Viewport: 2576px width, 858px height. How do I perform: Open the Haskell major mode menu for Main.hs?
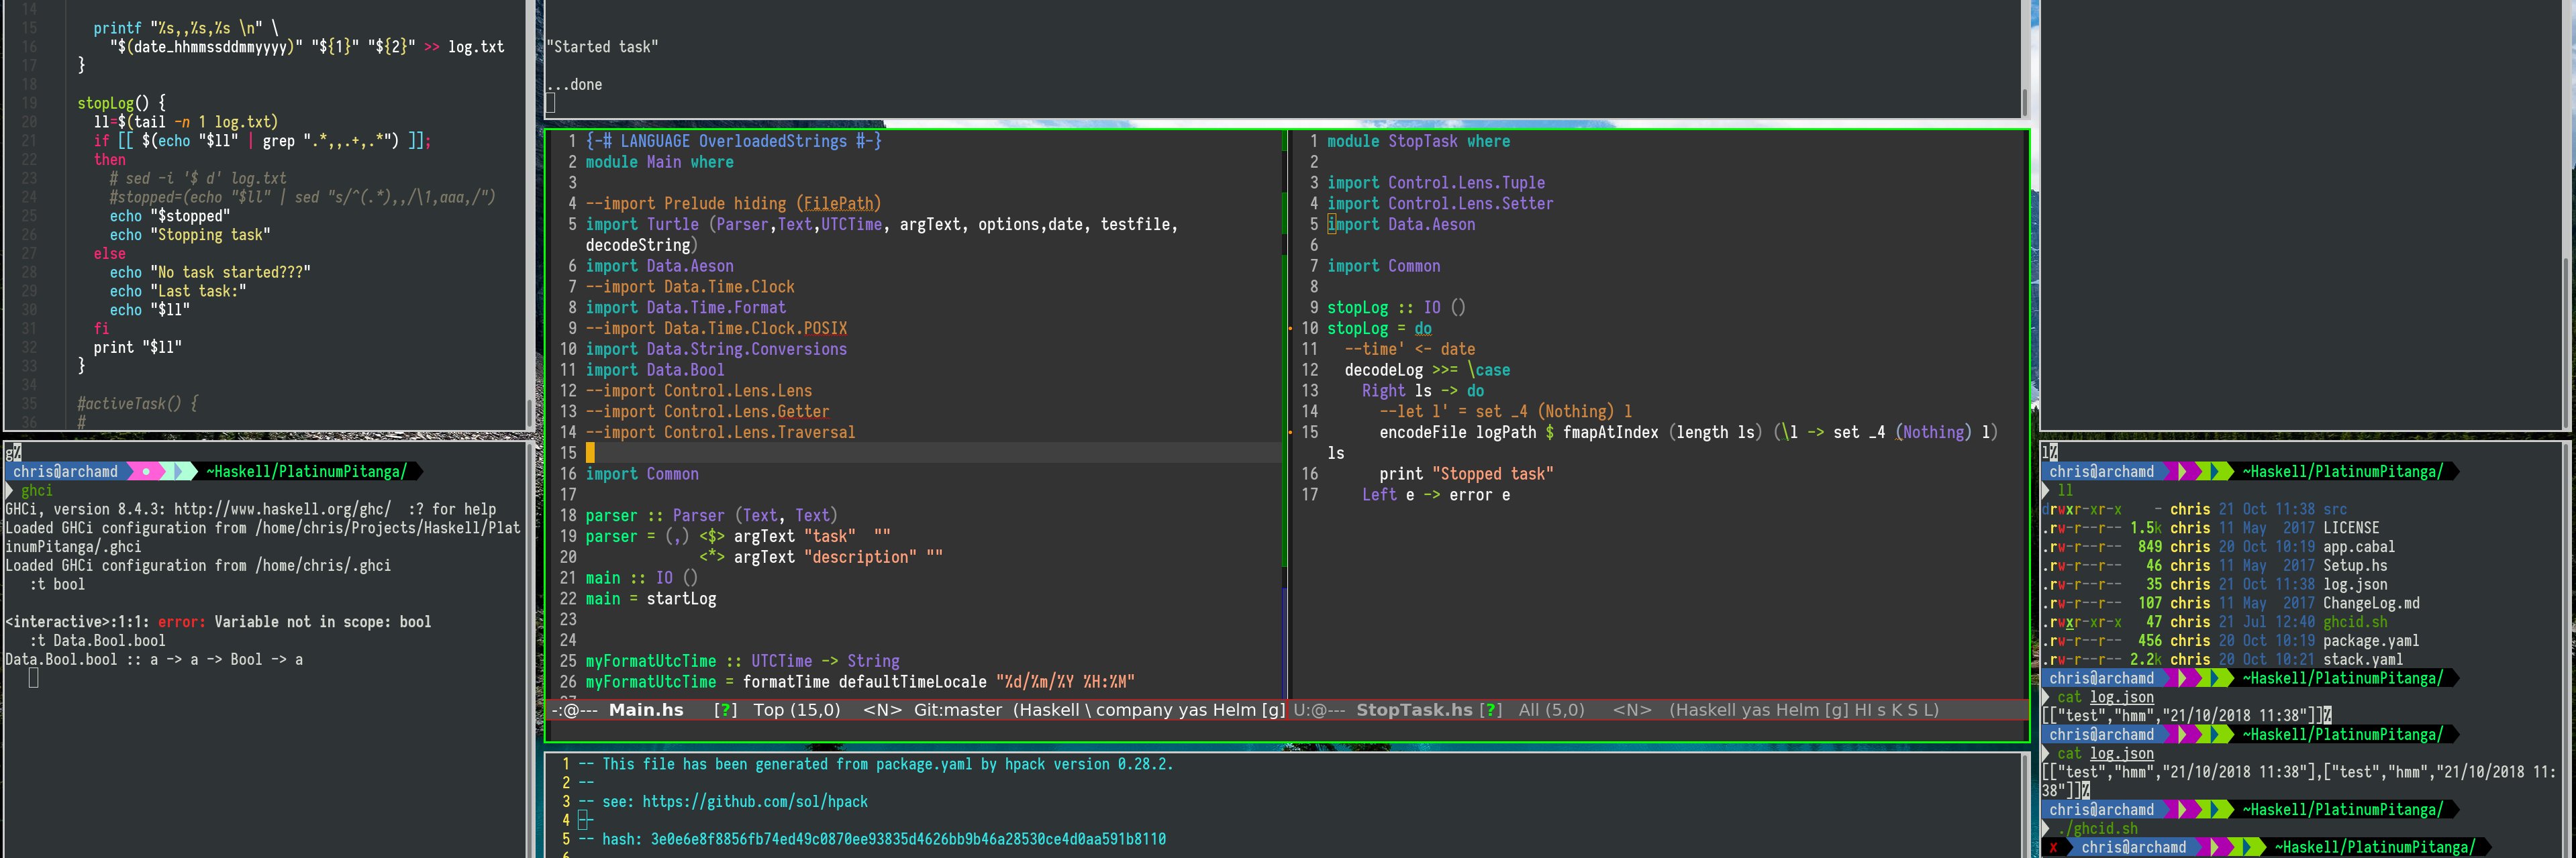pos(1051,710)
